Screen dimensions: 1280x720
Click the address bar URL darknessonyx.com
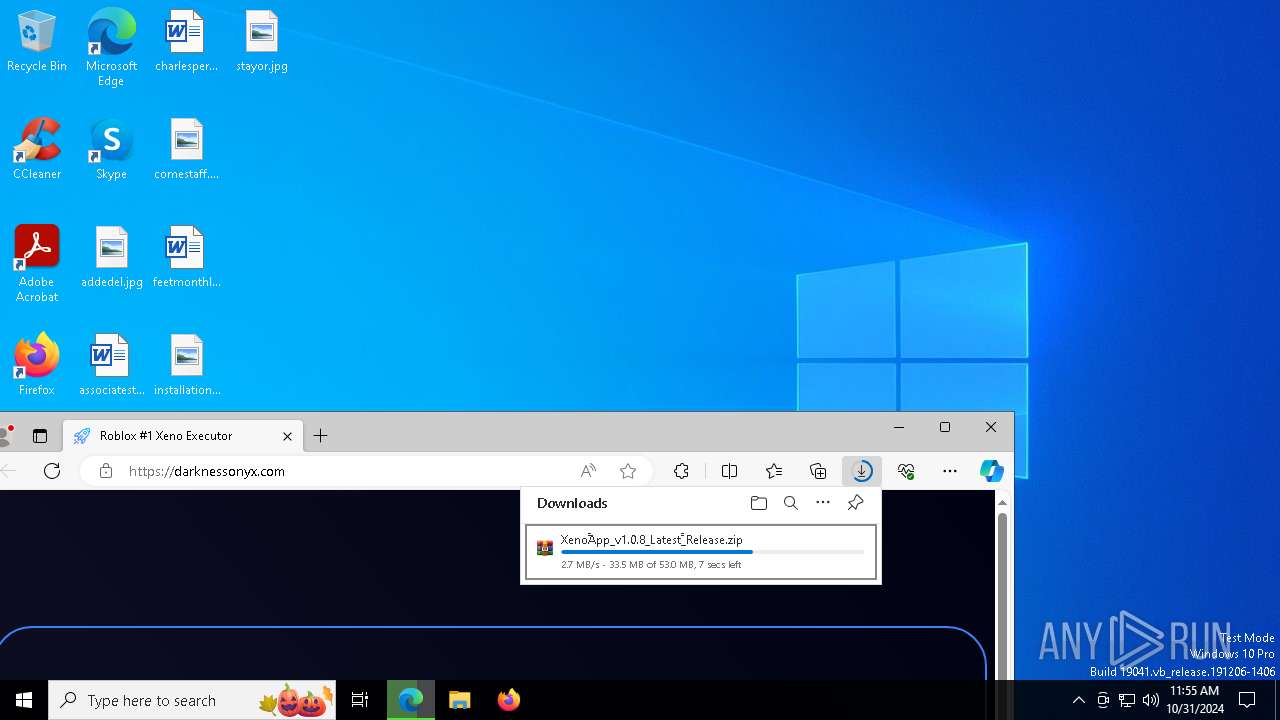tap(207, 471)
